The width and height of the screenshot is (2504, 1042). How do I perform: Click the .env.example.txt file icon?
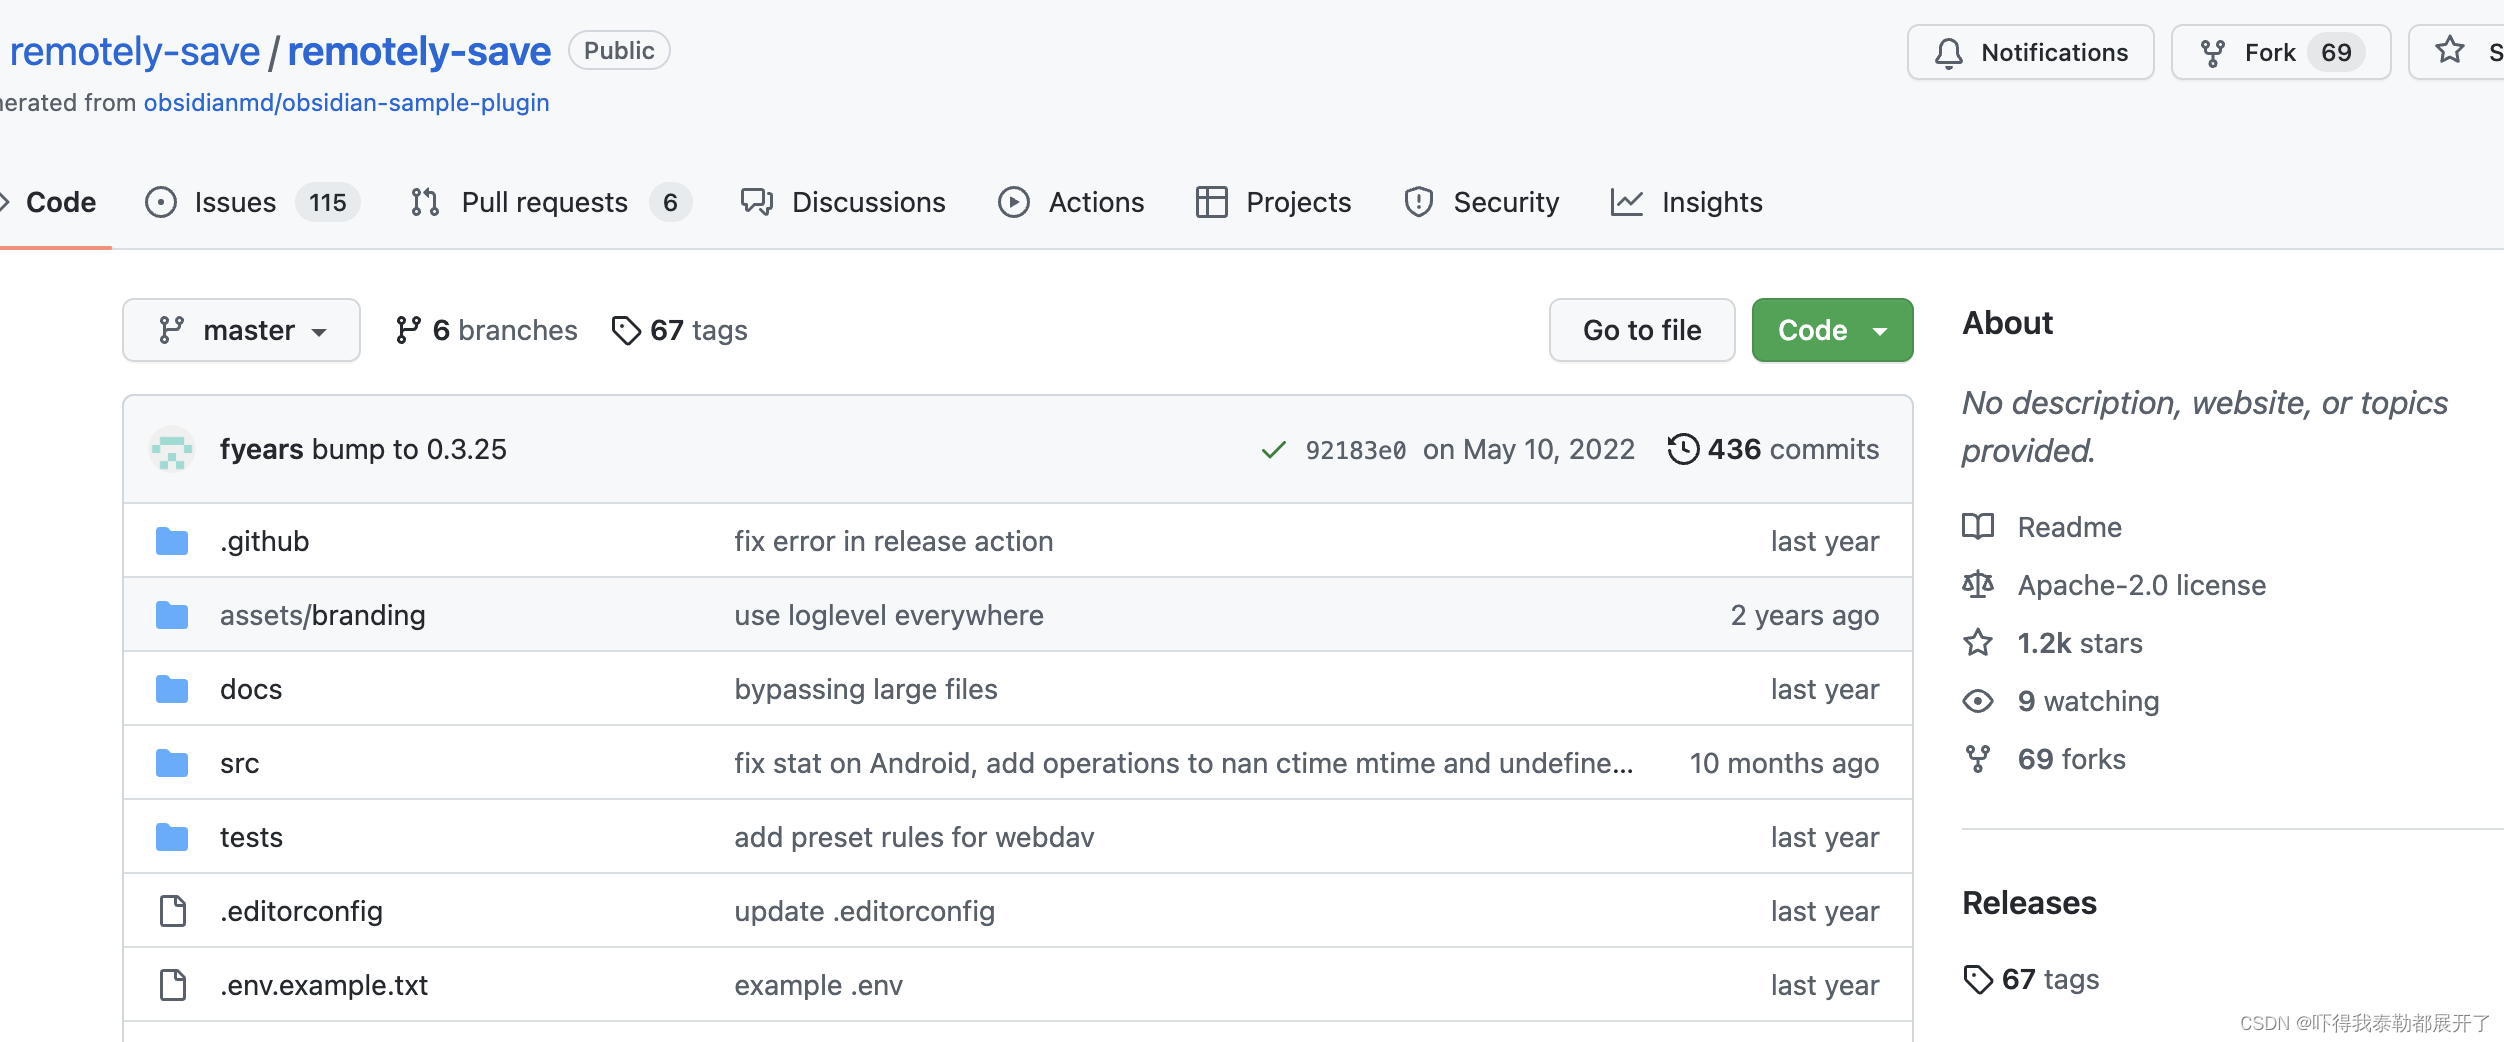(x=173, y=985)
